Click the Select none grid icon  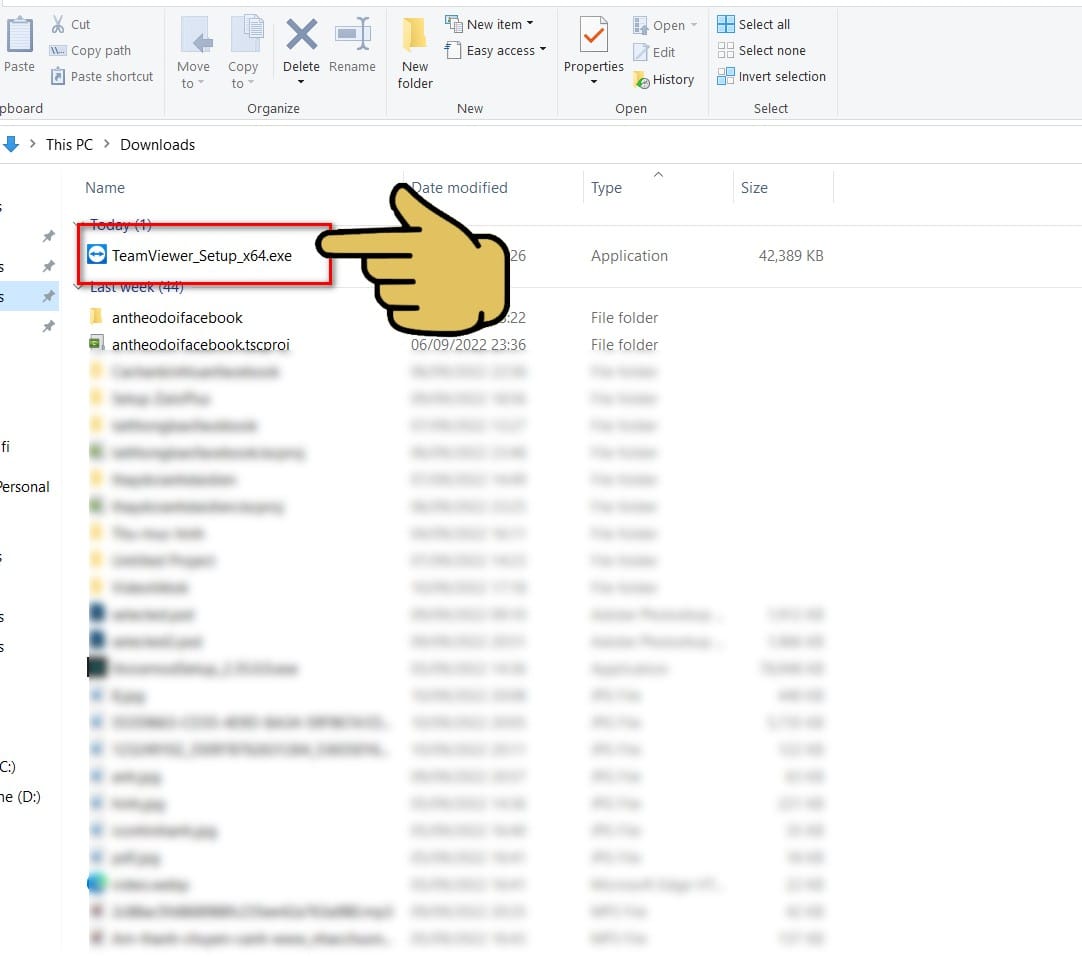(x=725, y=50)
